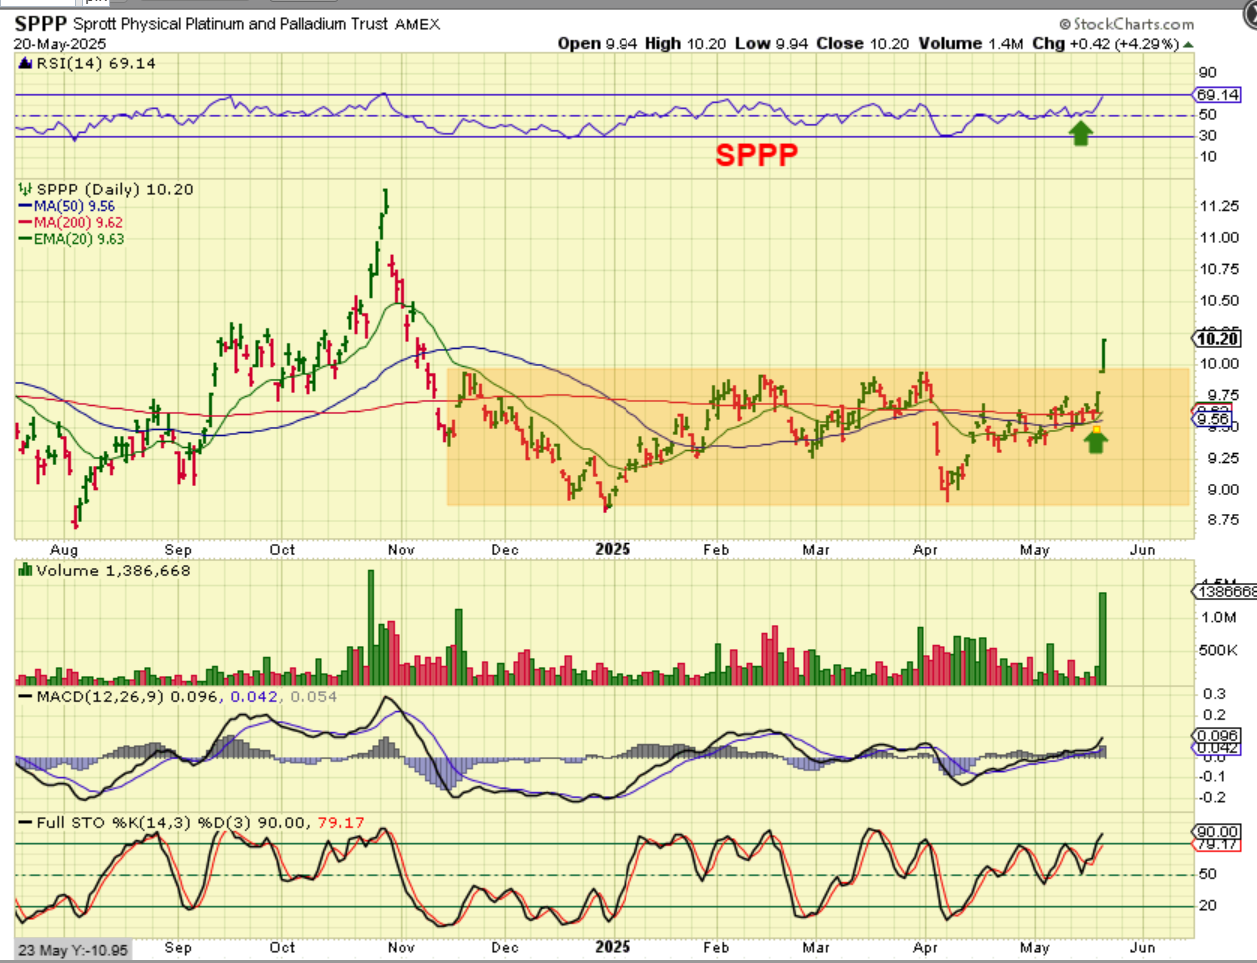Click the High 10.20 header value

[685, 44]
